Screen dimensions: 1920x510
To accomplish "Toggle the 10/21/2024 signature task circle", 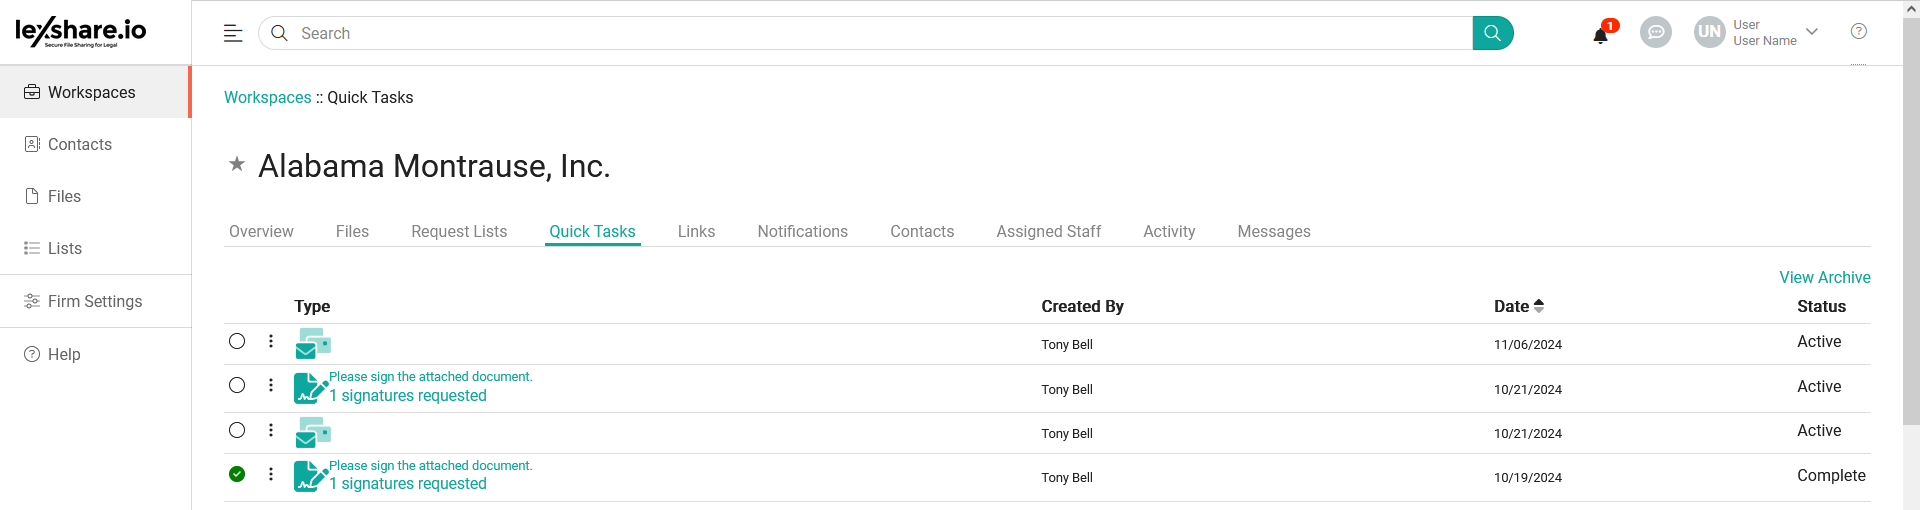I will point(237,385).
